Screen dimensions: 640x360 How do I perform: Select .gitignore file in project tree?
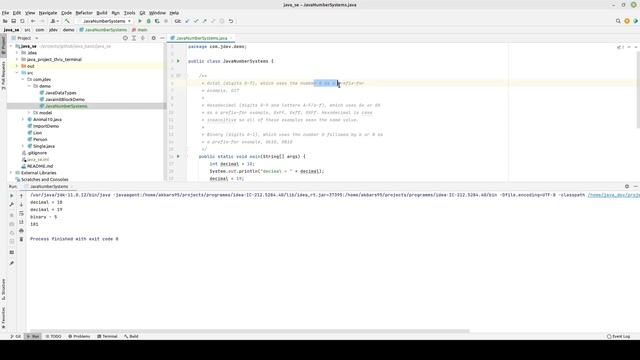(37, 153)
